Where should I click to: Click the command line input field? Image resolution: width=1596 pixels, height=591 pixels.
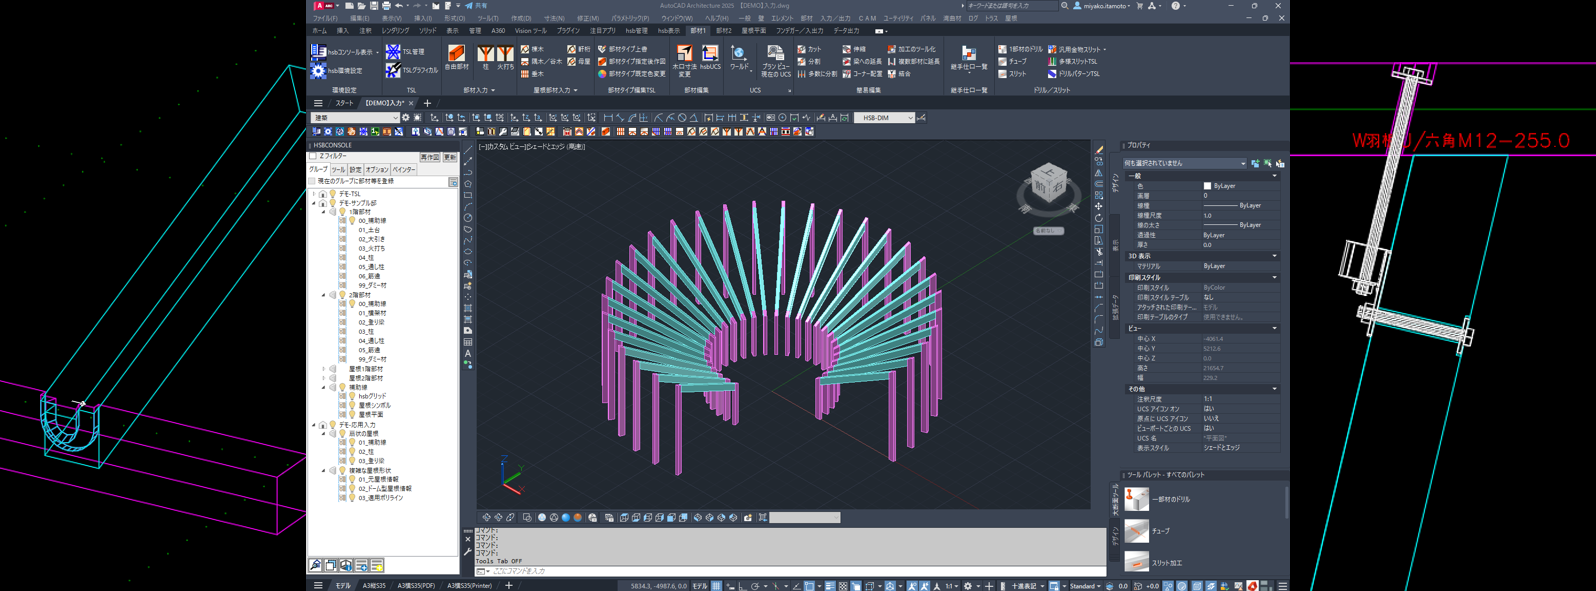click(x=780, y=571)
